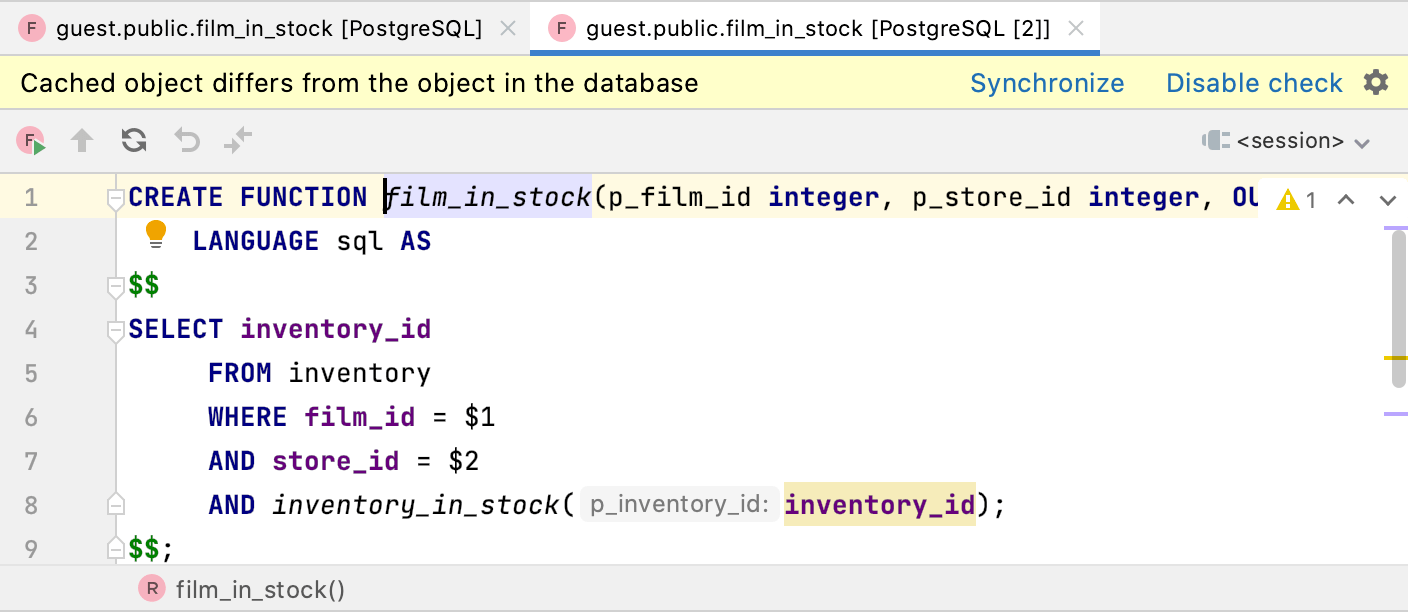Collapse the CREATE FUNCTION fold on line 1
The image size is (1408, 612).
pyautogui.click(x=115, y=197)
